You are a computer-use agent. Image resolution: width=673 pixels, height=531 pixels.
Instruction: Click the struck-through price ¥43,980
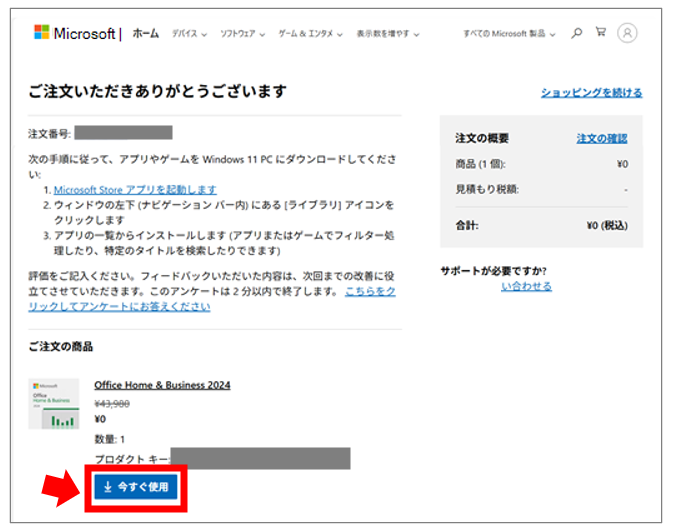112,404
